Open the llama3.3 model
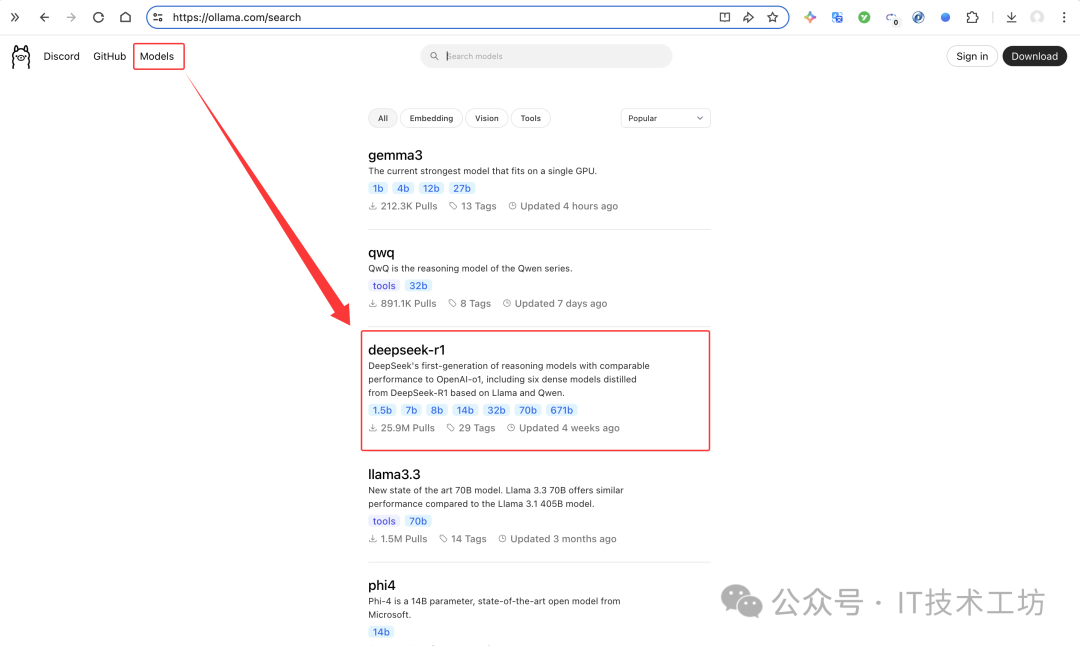This screenshot has height=646, width=1080. pos(394,475)
